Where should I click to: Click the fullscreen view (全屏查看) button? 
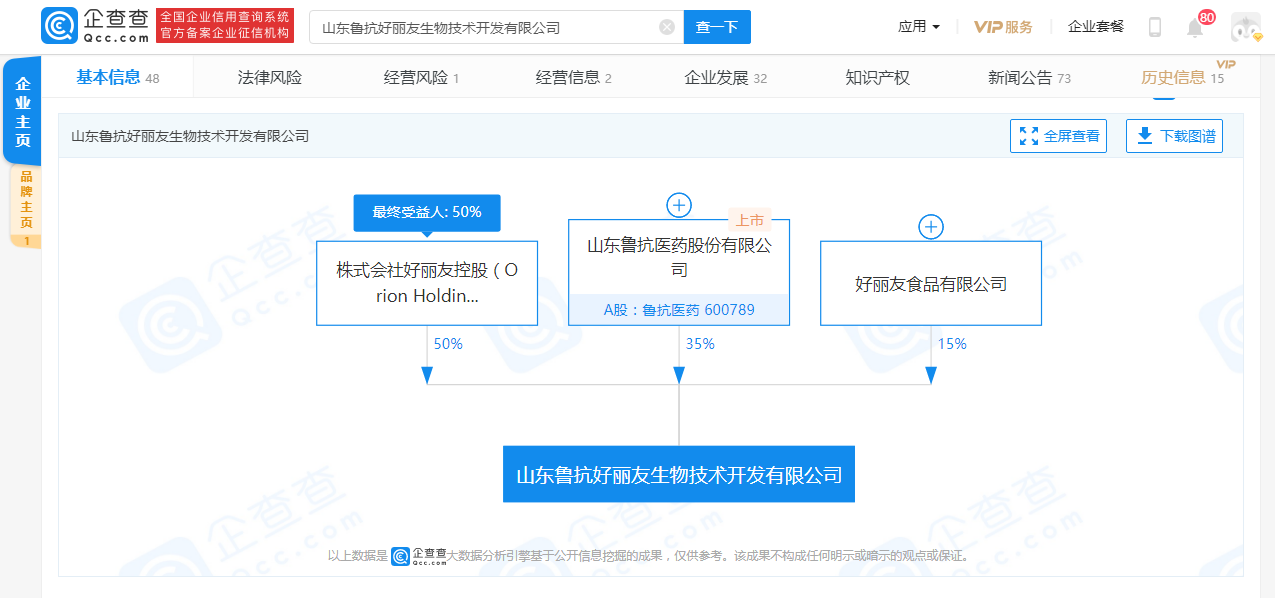coord(1058,136)
